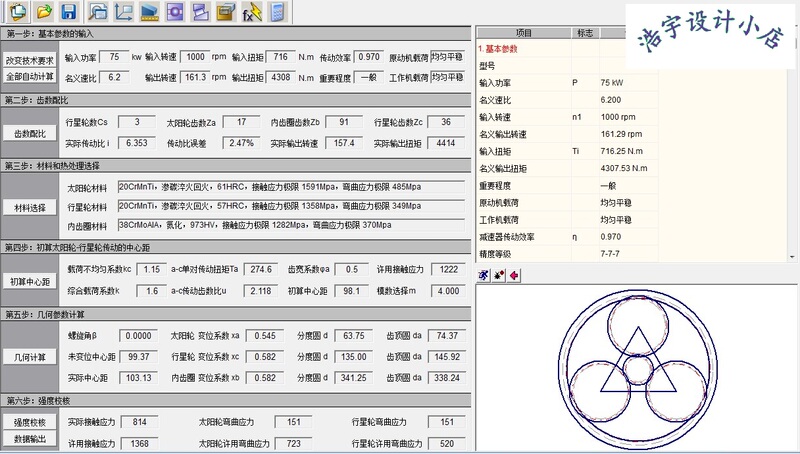The width and height of the screenshot is (800, 454).
Task: Select the 名义输出转速 161.29 rpm row
Action: tap(567, 134)
